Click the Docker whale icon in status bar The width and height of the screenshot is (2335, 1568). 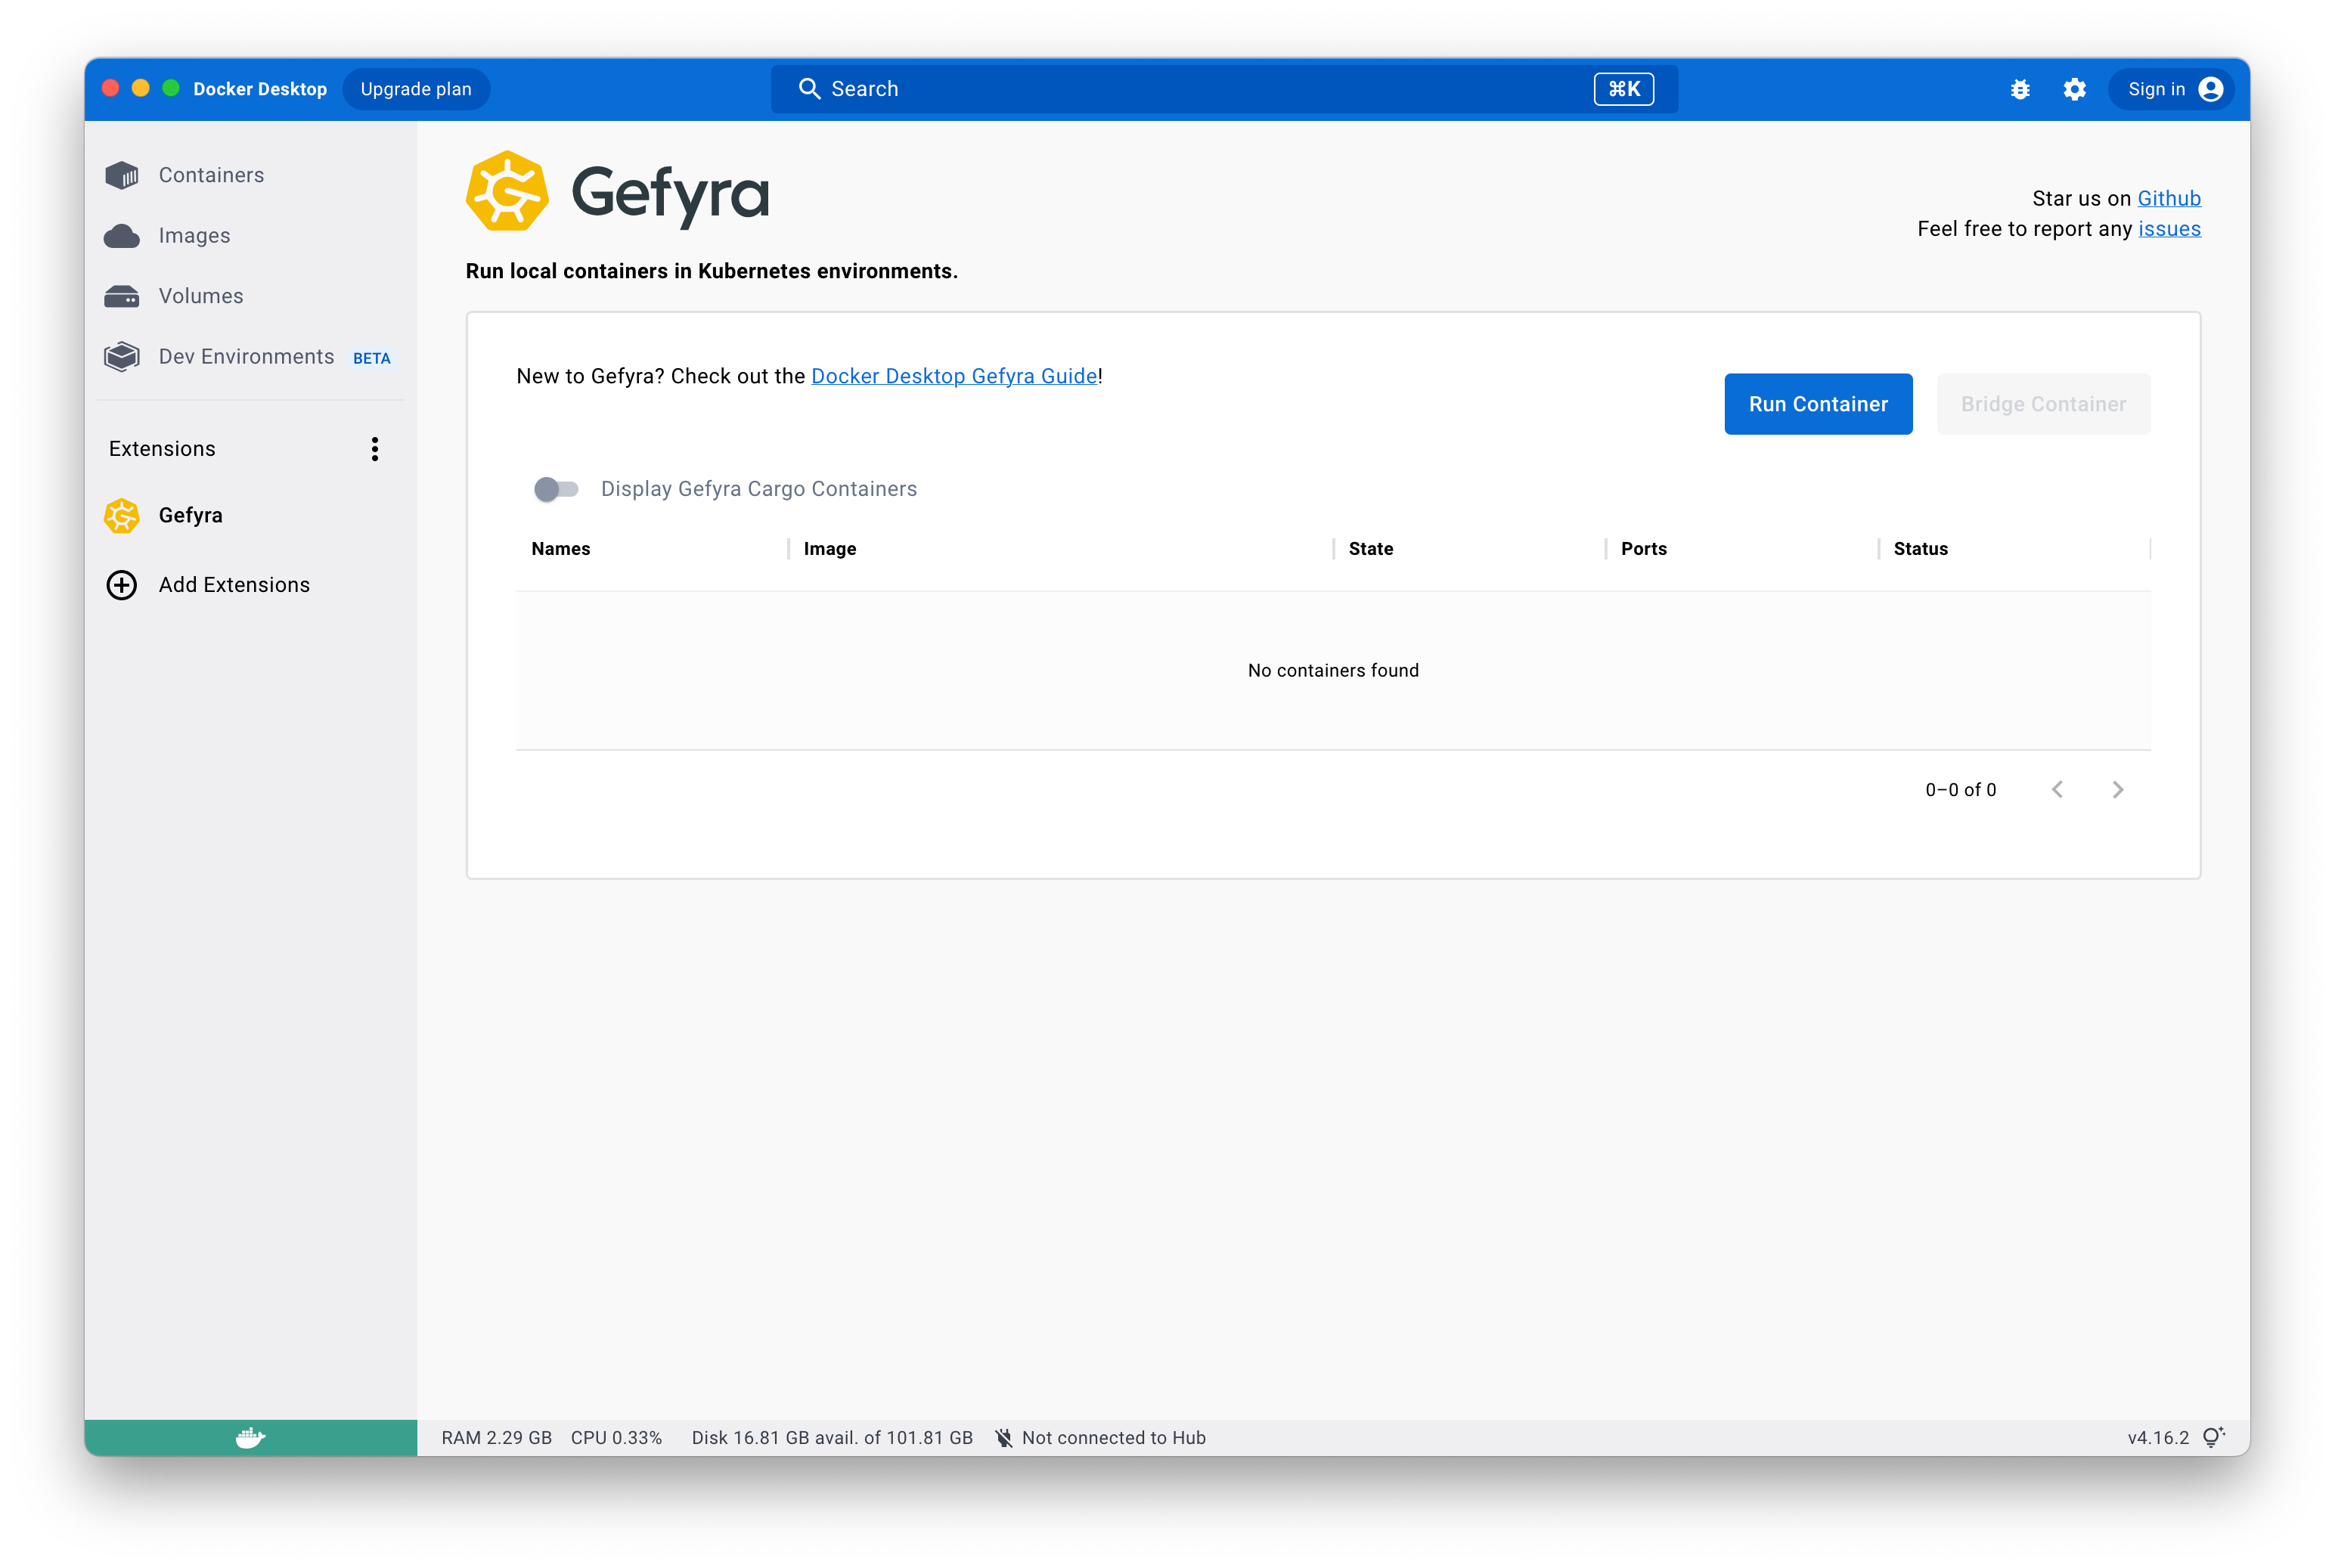pyautogui.click(x=250, y=1437)
